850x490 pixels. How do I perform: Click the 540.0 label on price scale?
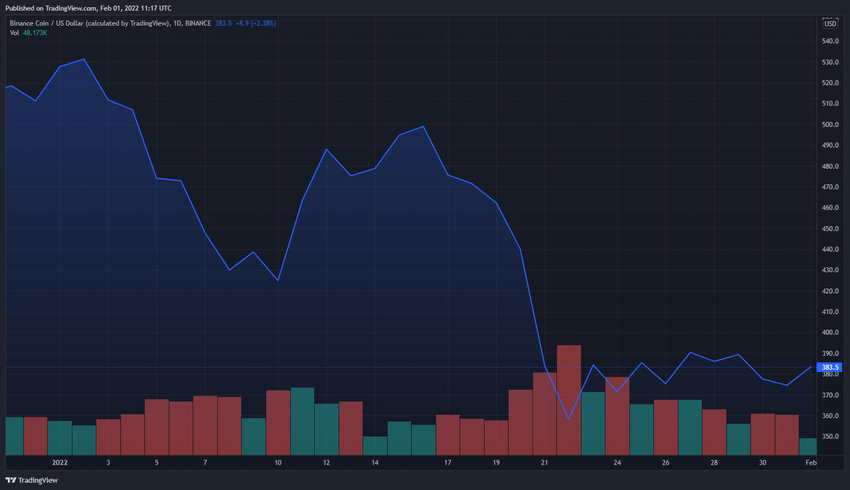point(830,42)
